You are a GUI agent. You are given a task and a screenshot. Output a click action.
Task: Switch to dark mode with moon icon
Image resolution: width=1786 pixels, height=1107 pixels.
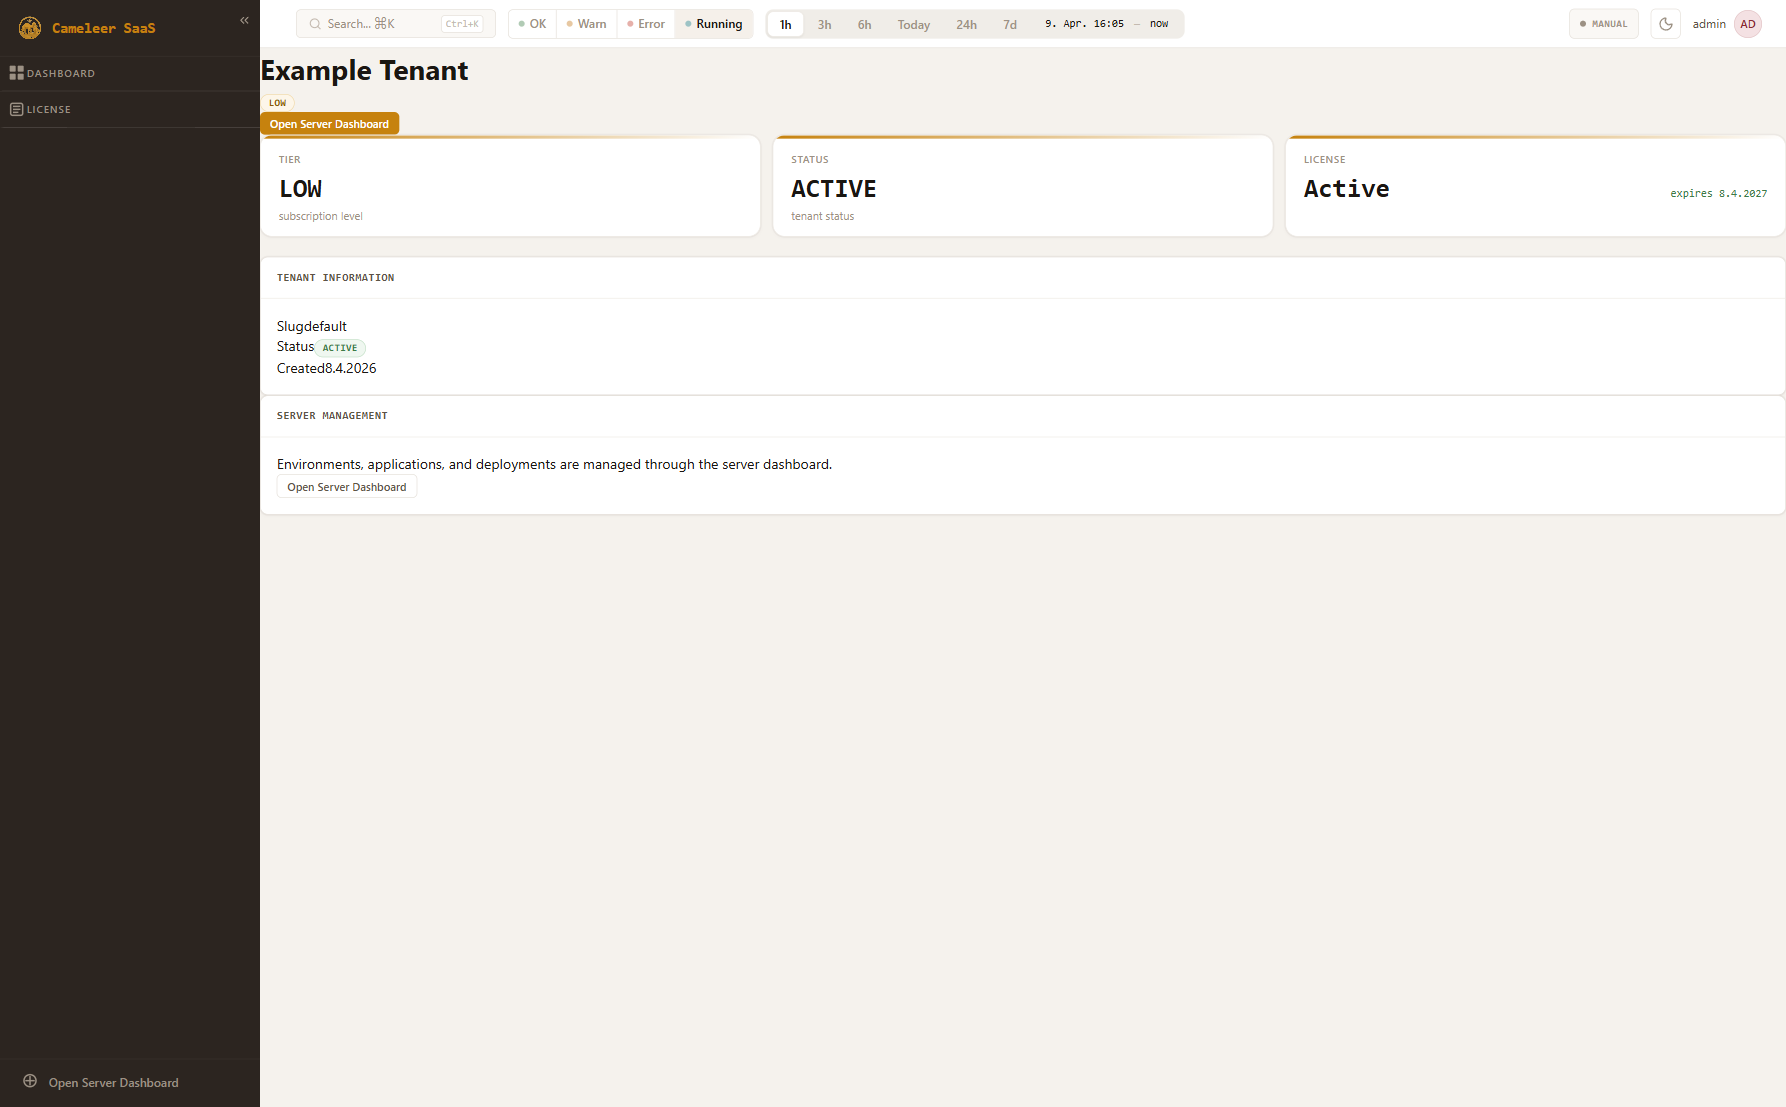1666,24
